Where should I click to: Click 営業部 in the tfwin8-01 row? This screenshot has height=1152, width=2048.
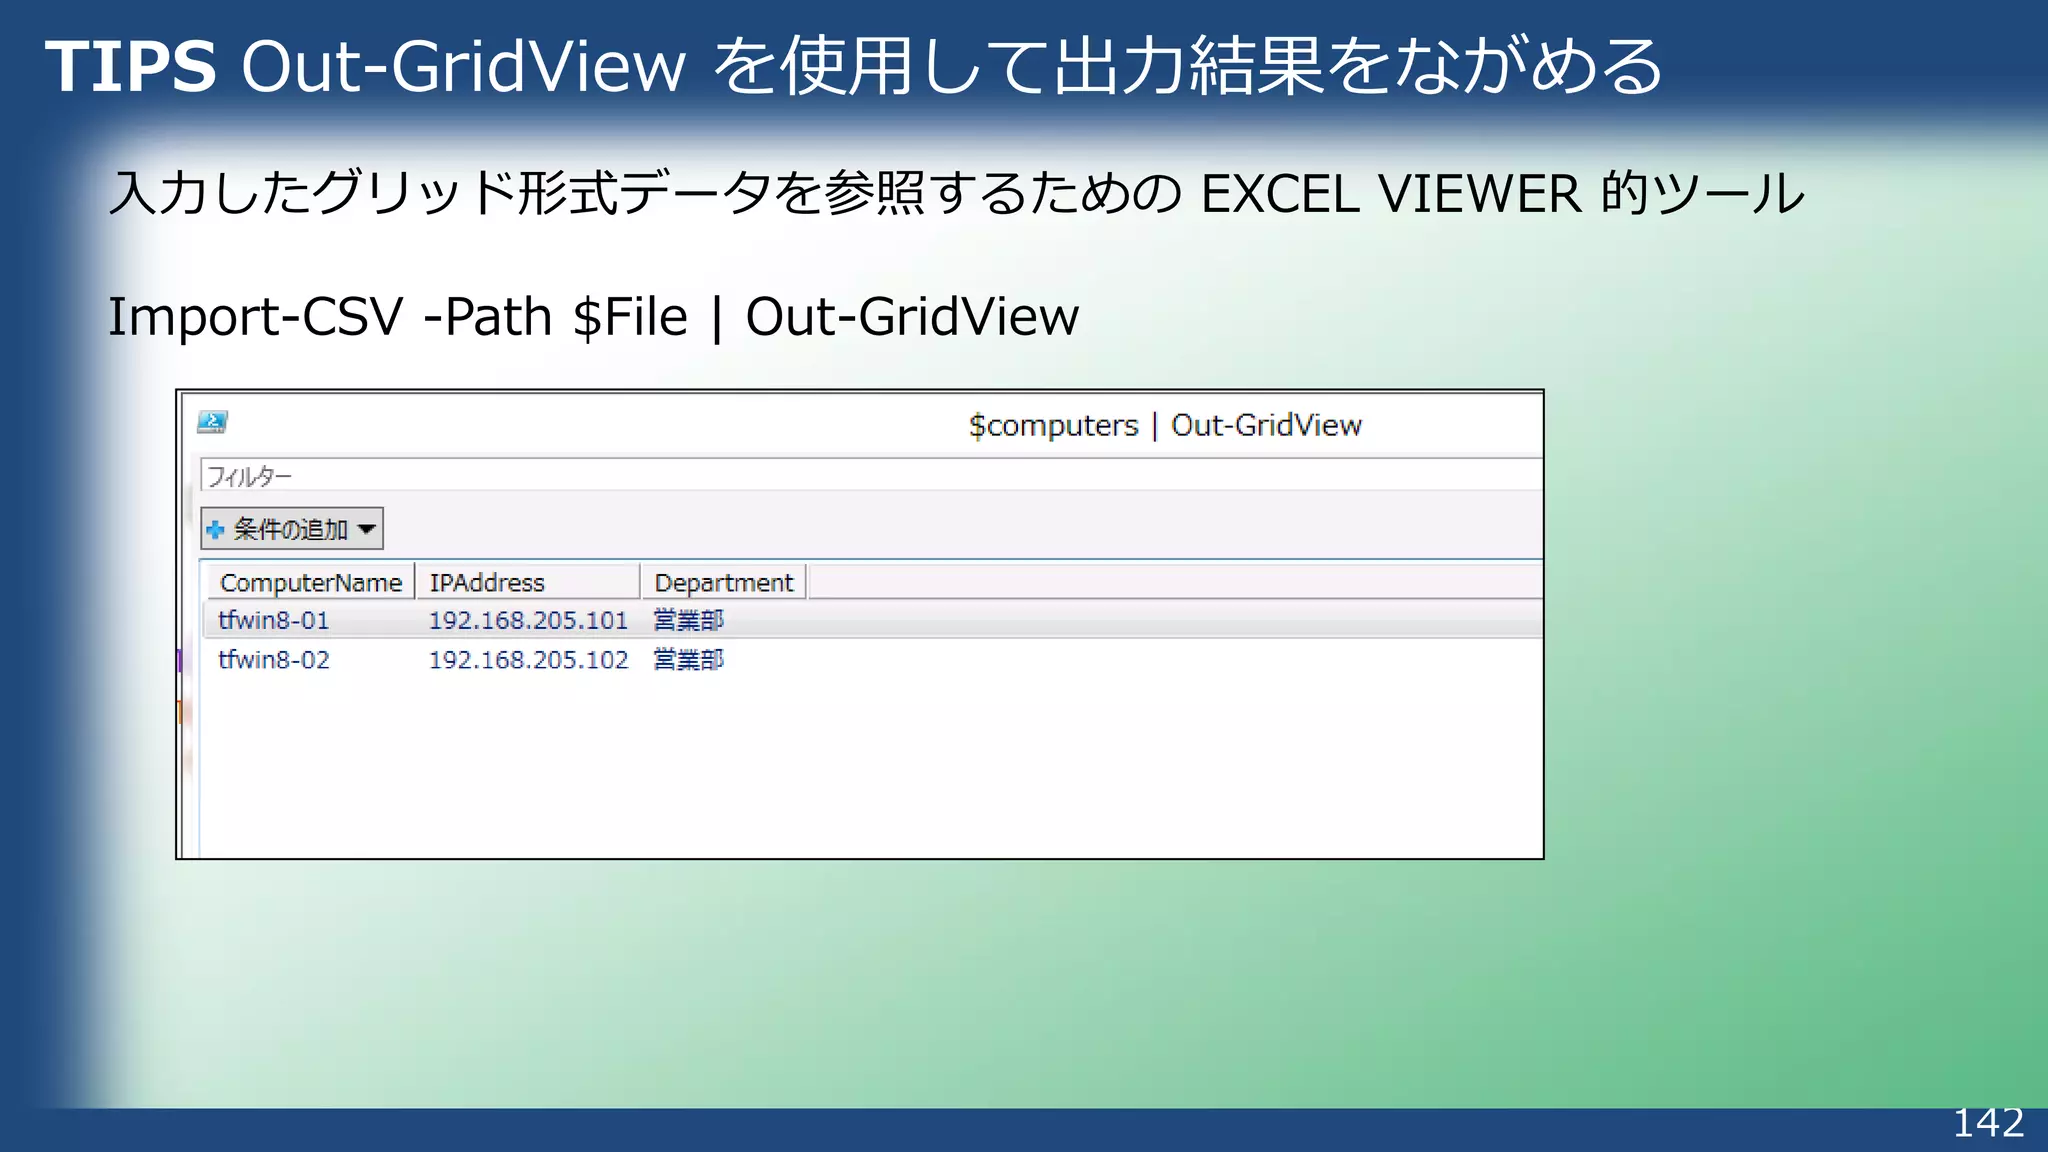688,621
